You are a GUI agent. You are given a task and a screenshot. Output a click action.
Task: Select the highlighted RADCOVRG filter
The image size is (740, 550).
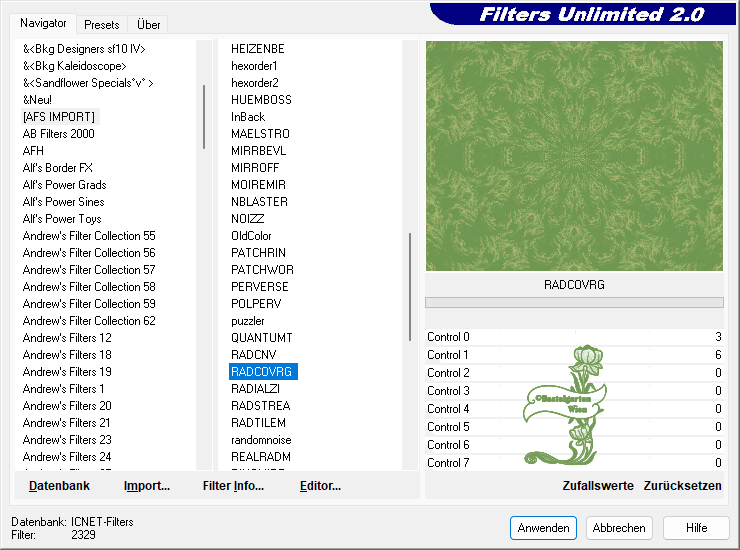[263, 372]
